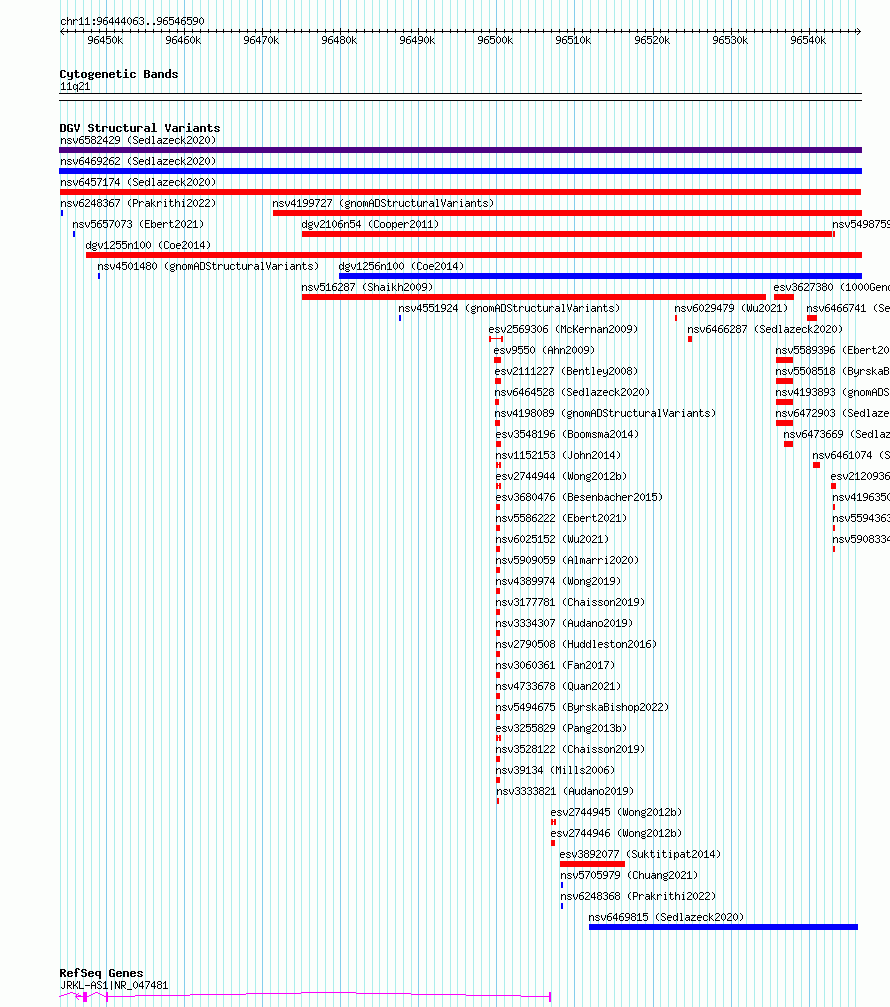Image resolution: width=890 pixels, height=1007 pixels.
Task: Open nsv6025152 (Wu2021) variant
Action: point(552,539)
